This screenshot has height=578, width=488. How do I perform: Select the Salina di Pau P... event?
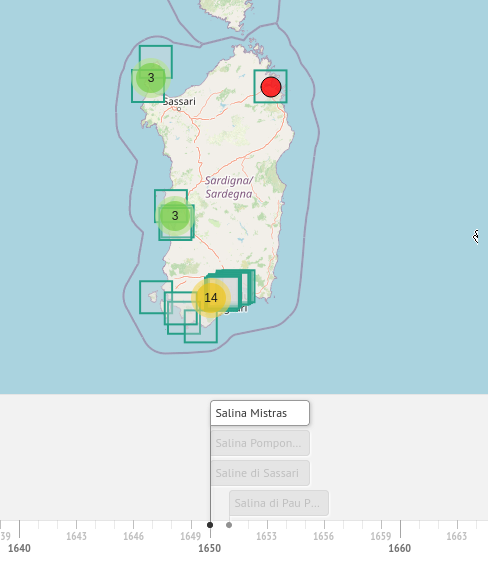(279, 503)
